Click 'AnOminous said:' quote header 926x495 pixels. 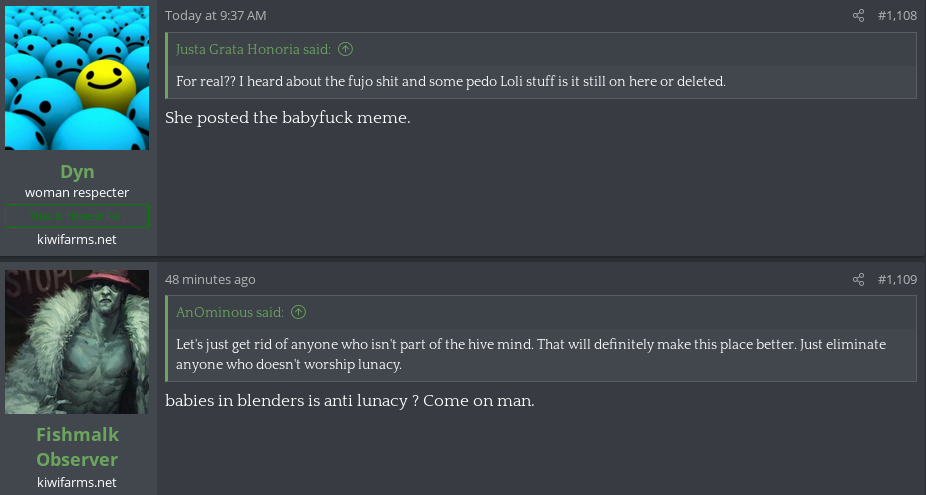[230, 312]
